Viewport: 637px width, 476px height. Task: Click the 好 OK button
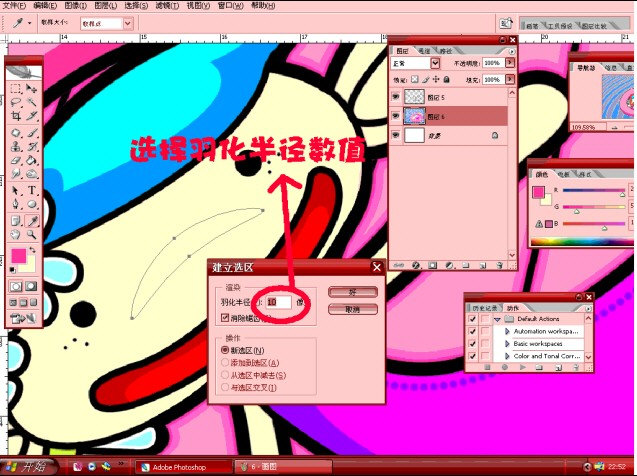click(353, 292)
